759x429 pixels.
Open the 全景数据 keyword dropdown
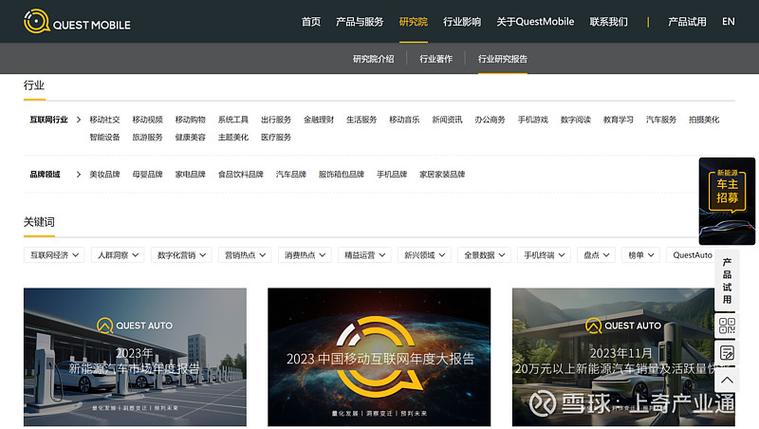click(x=484, y=255)
